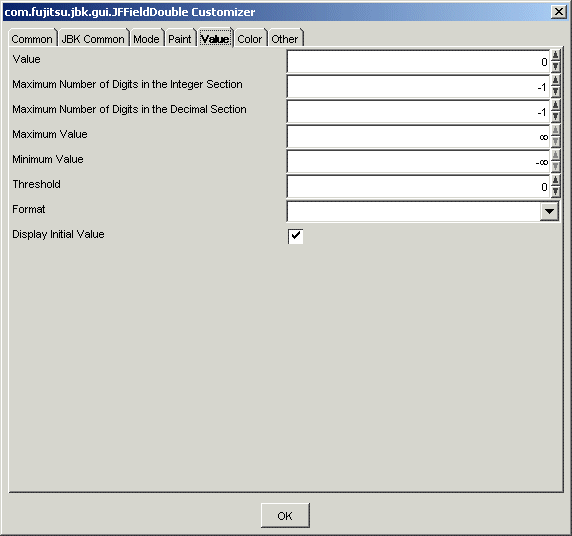Click the integer section digits field
Viewport: 572px width, 536px height.
tap(418, 86)
